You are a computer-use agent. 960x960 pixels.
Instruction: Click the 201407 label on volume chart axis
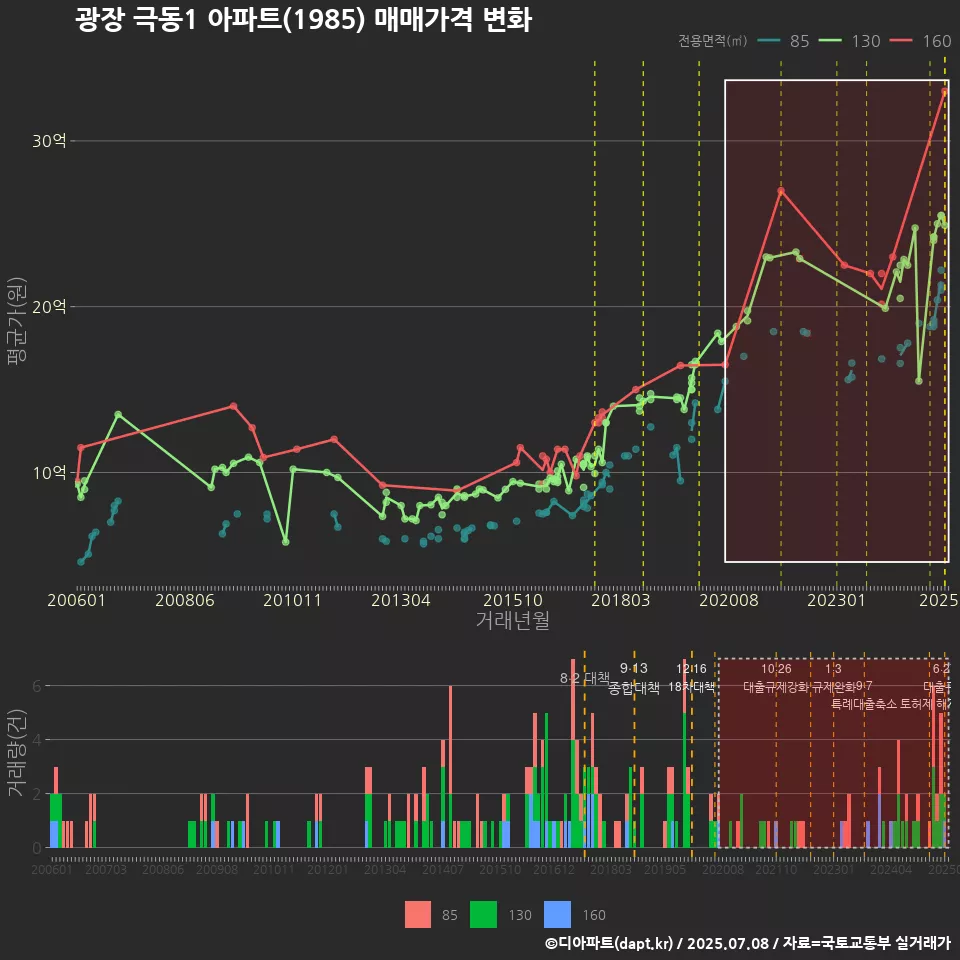click(443, 869)
